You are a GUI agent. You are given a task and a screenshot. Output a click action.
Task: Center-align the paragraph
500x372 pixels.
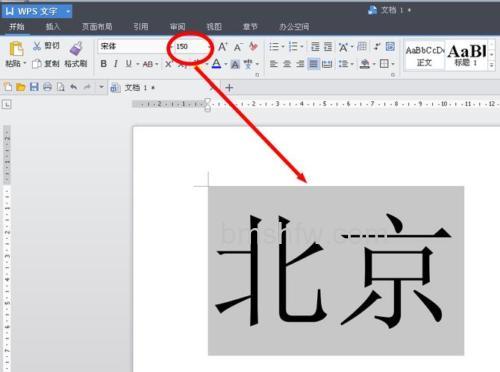(287, 64)
